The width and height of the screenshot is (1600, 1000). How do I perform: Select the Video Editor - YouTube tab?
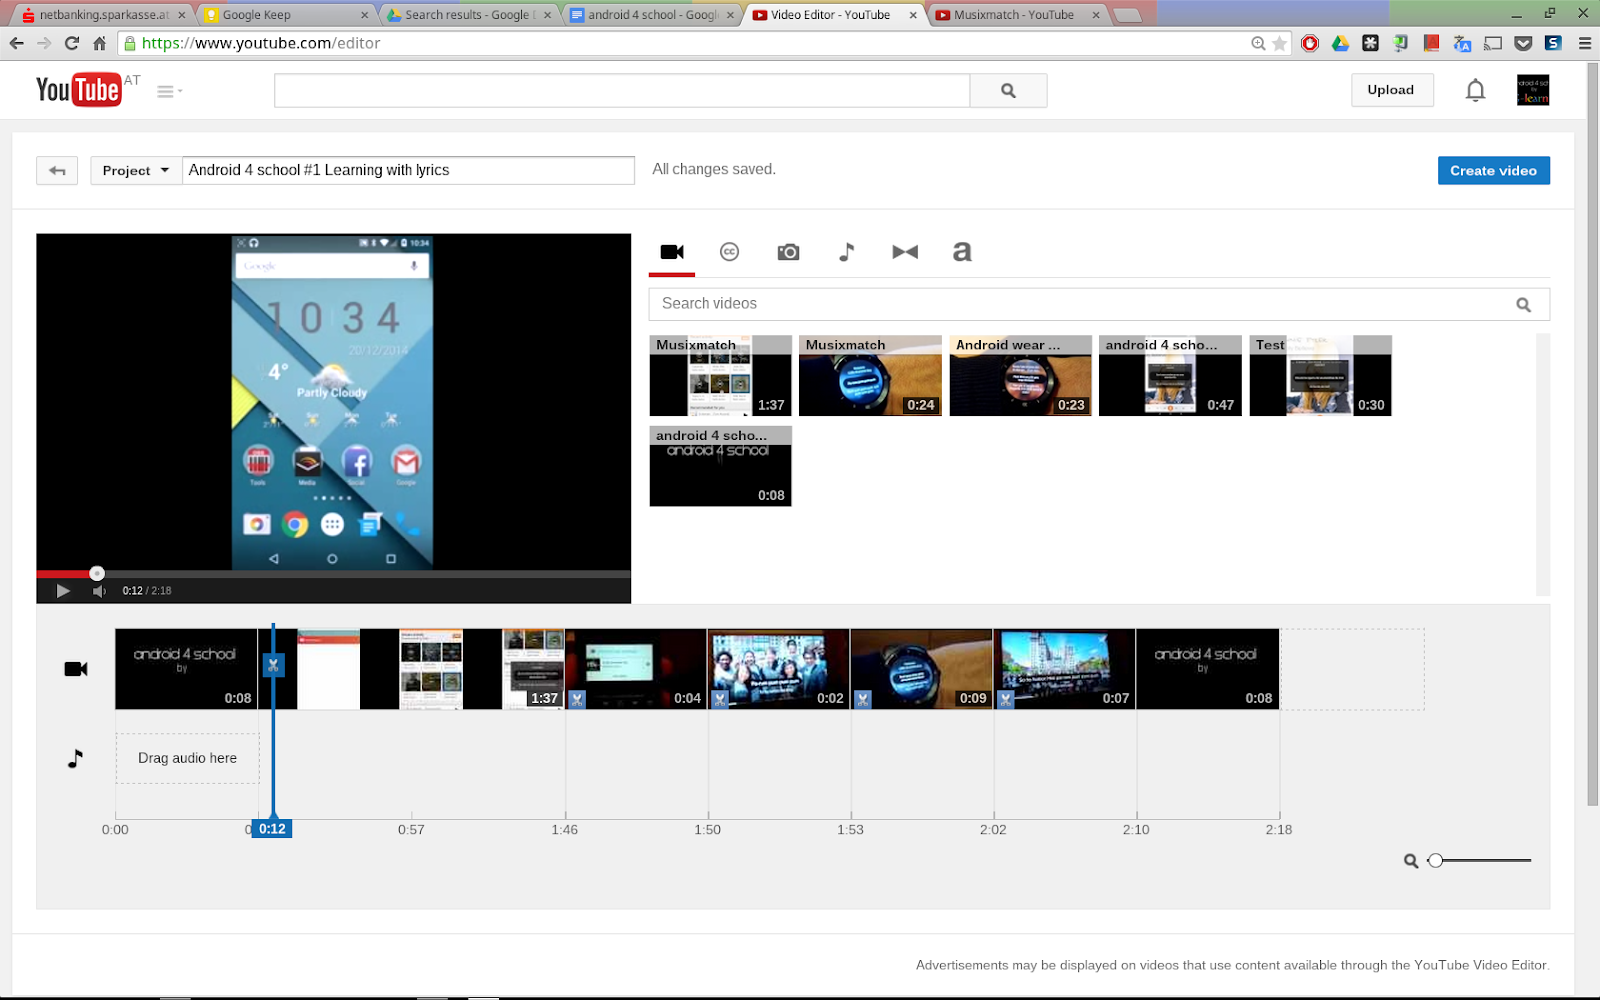pyautogui.click(x=834, y=15)
